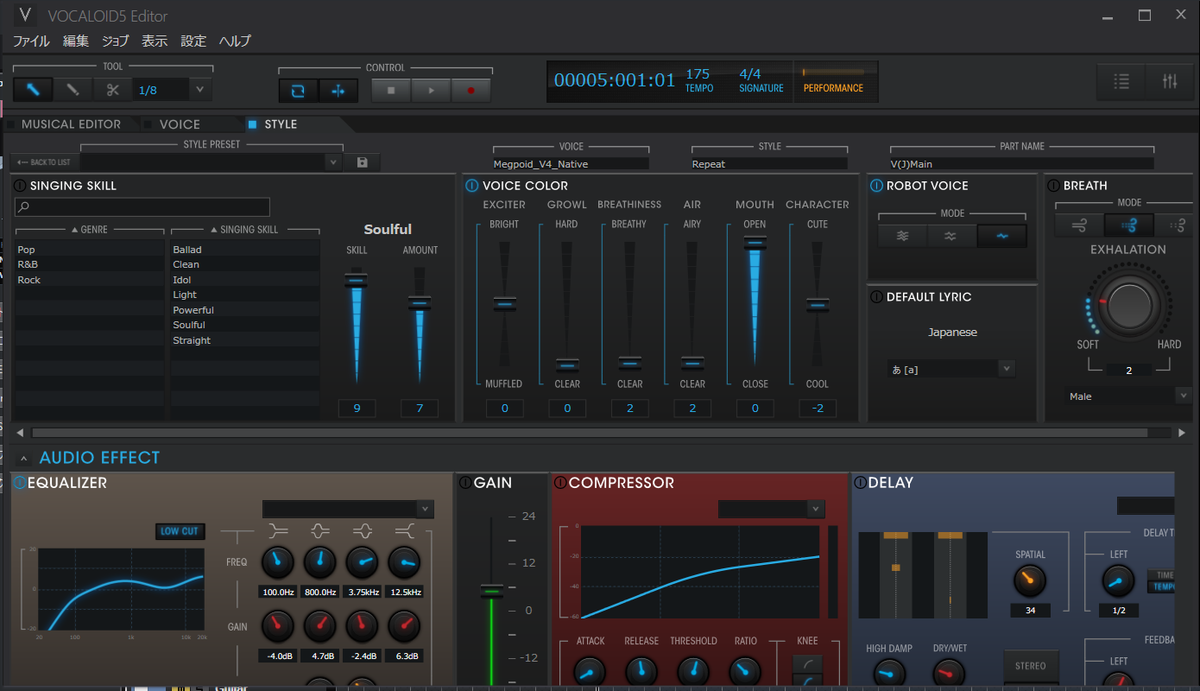Viewport: 1200px width, 691px height.
Task: Open the ファイル menu
Action: coord(31,41)
